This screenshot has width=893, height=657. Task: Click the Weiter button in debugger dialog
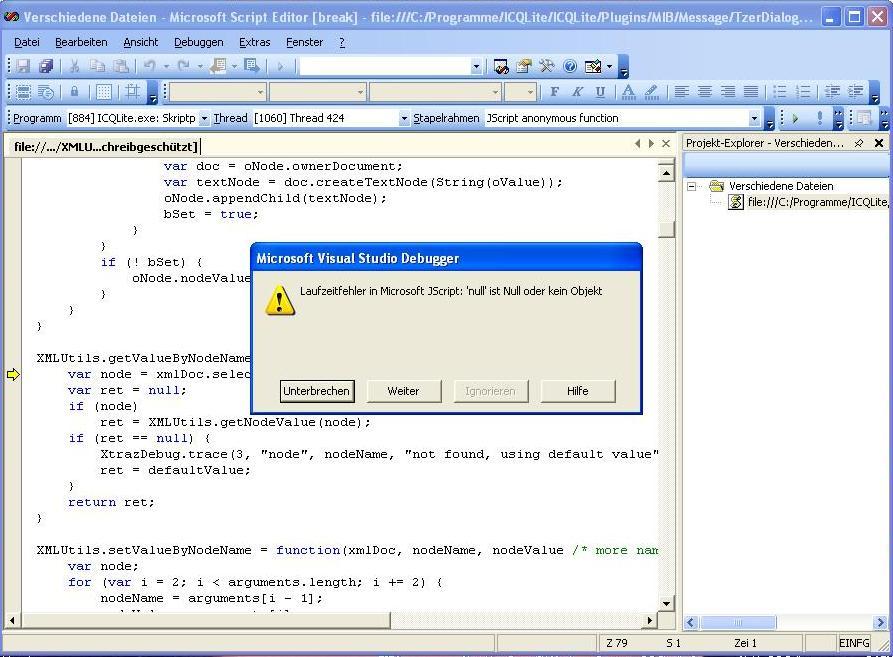click(403, 391)
